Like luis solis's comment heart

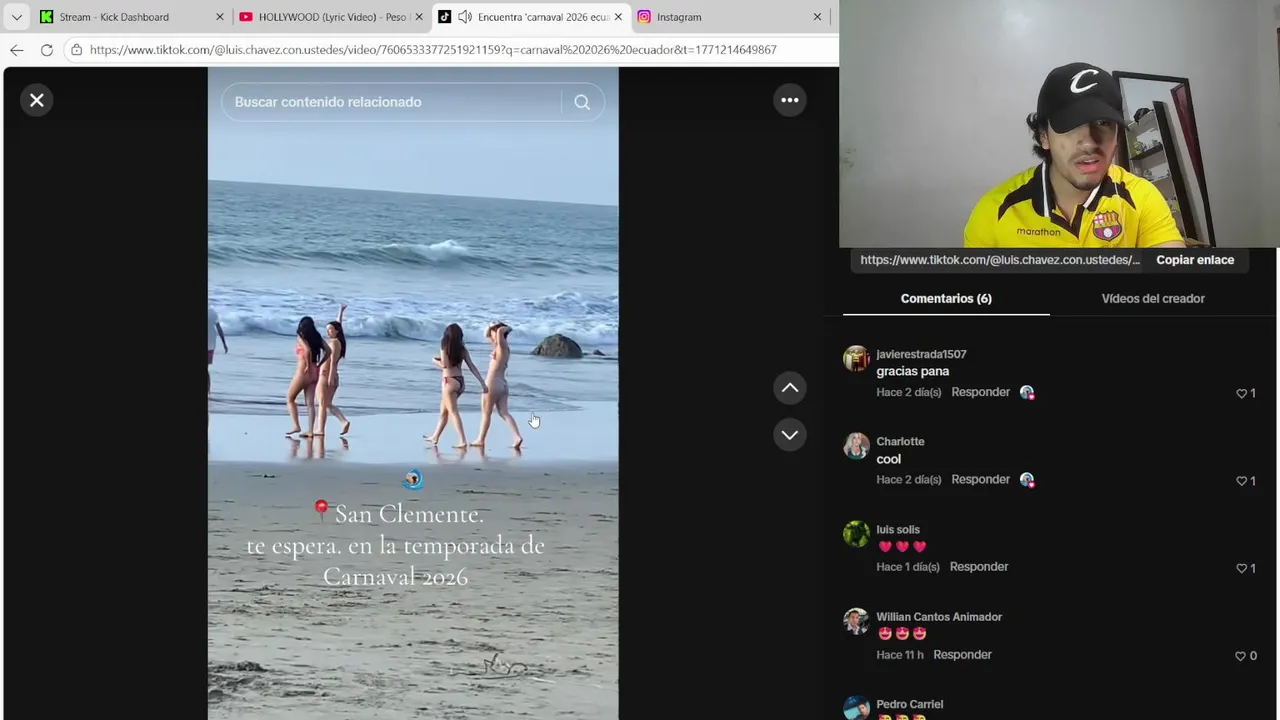pyautogui.click(x=1242, y=568)
